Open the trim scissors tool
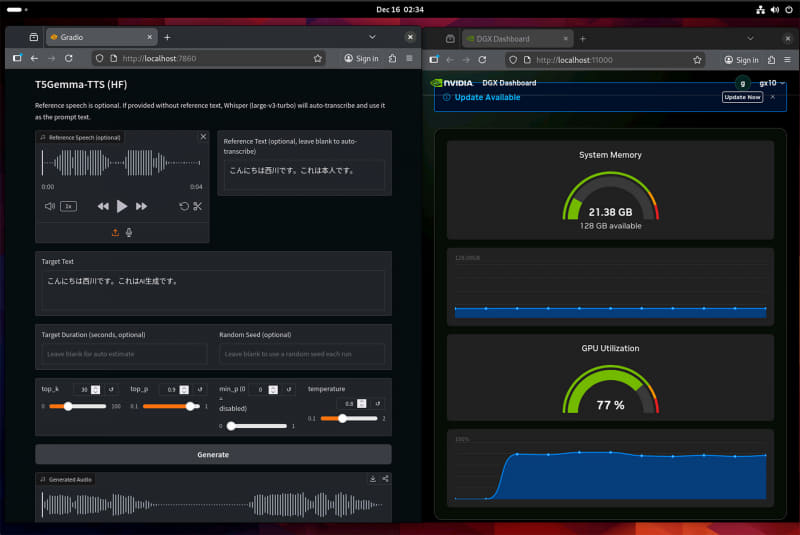The height and width of the screenshot is (535, 800). click(x=197, y=206)
